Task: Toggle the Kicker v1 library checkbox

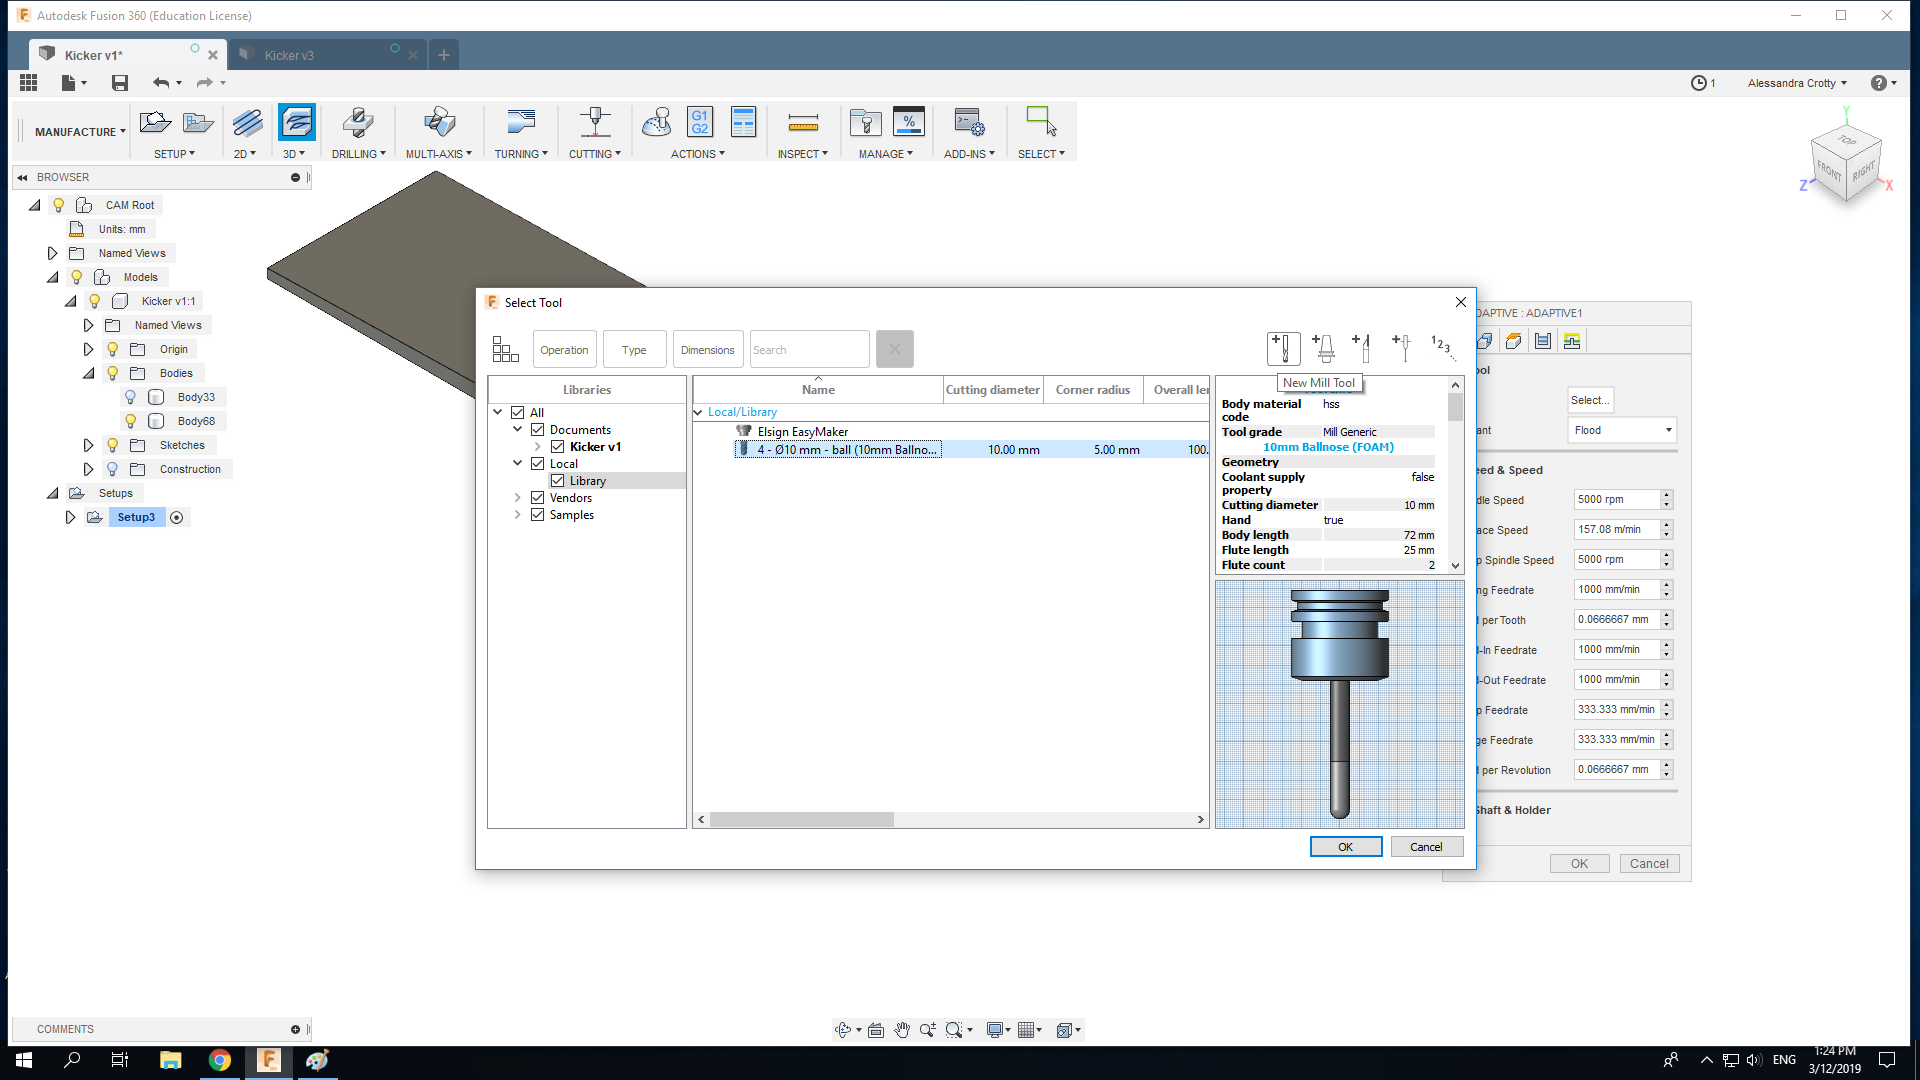Action: coord(558,446)
